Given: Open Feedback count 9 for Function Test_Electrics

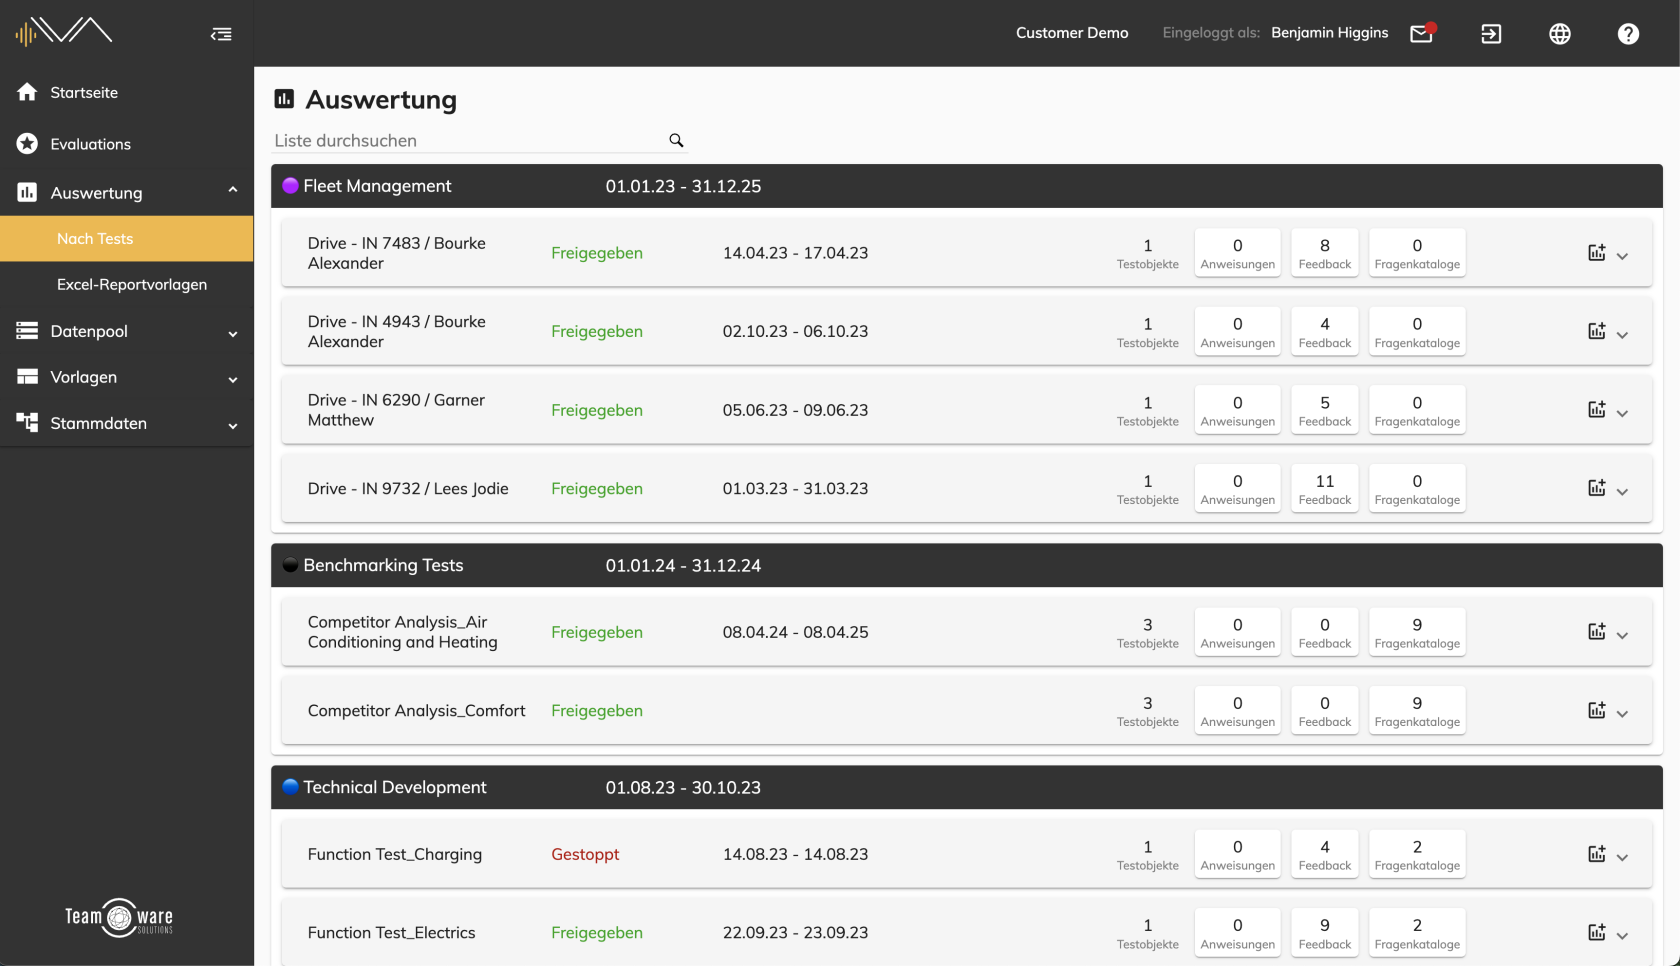Looking at the screenshot, I should 1325,932.
